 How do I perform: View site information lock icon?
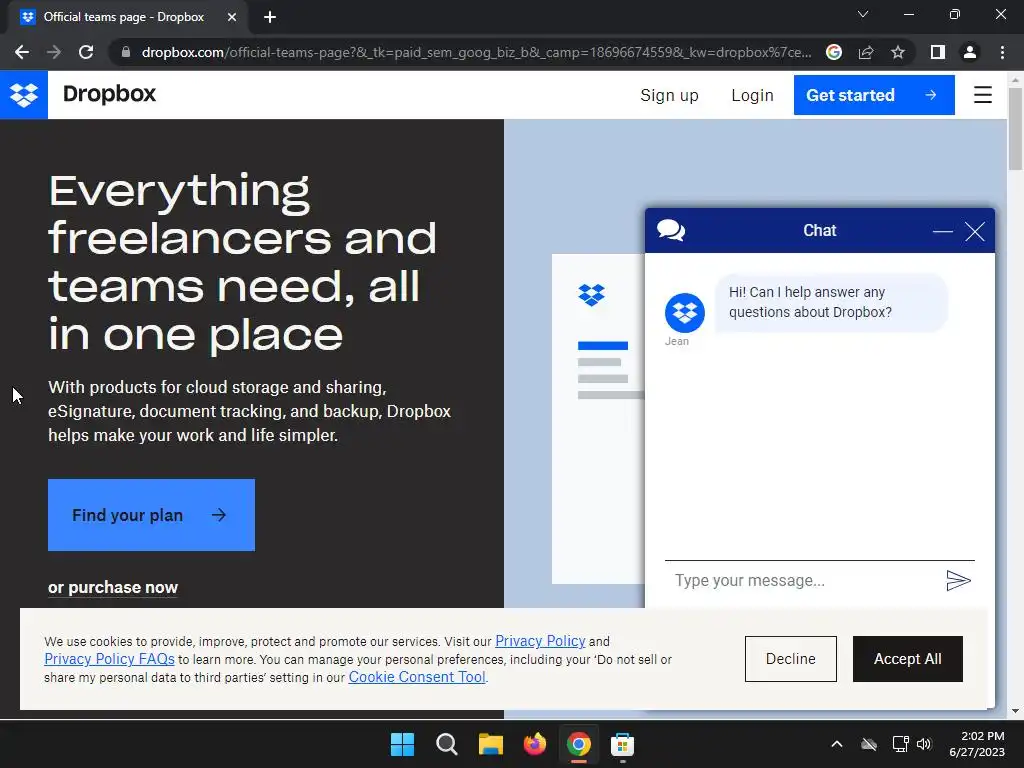click(125, 52)
